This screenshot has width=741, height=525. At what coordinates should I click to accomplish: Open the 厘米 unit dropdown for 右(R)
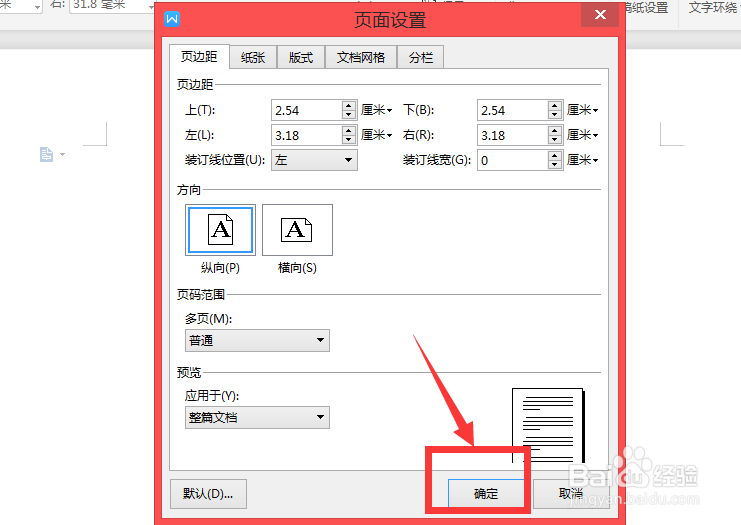(583, 135)
